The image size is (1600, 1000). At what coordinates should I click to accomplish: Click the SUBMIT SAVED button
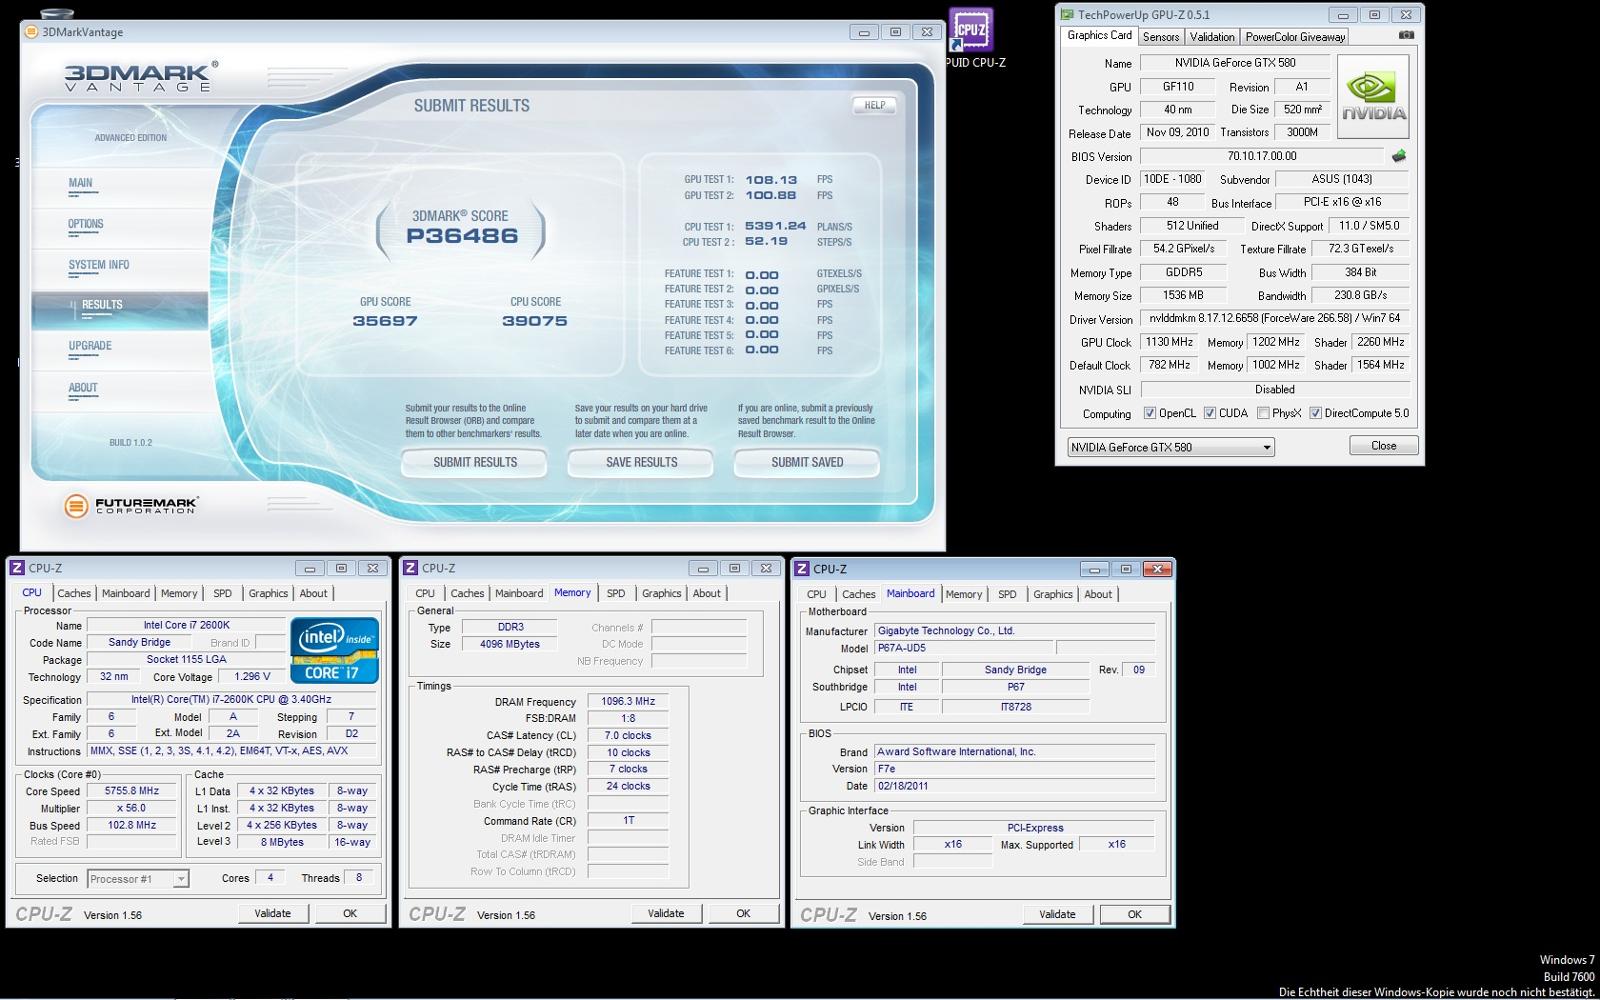tap(807, 463)
